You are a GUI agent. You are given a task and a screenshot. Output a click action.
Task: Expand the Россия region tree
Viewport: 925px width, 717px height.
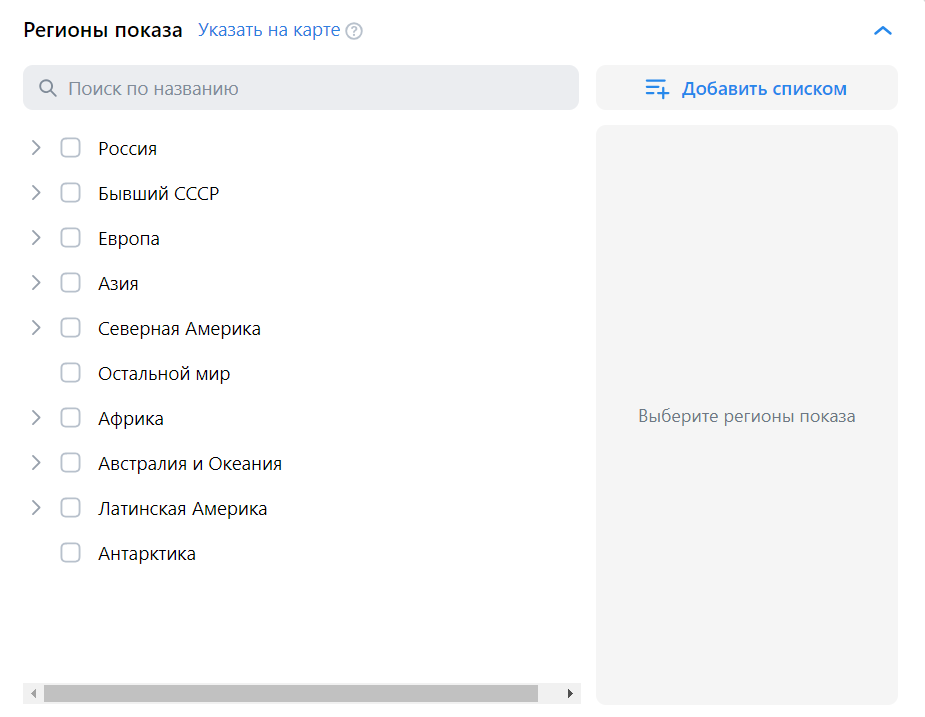click(x=36, y=148)
